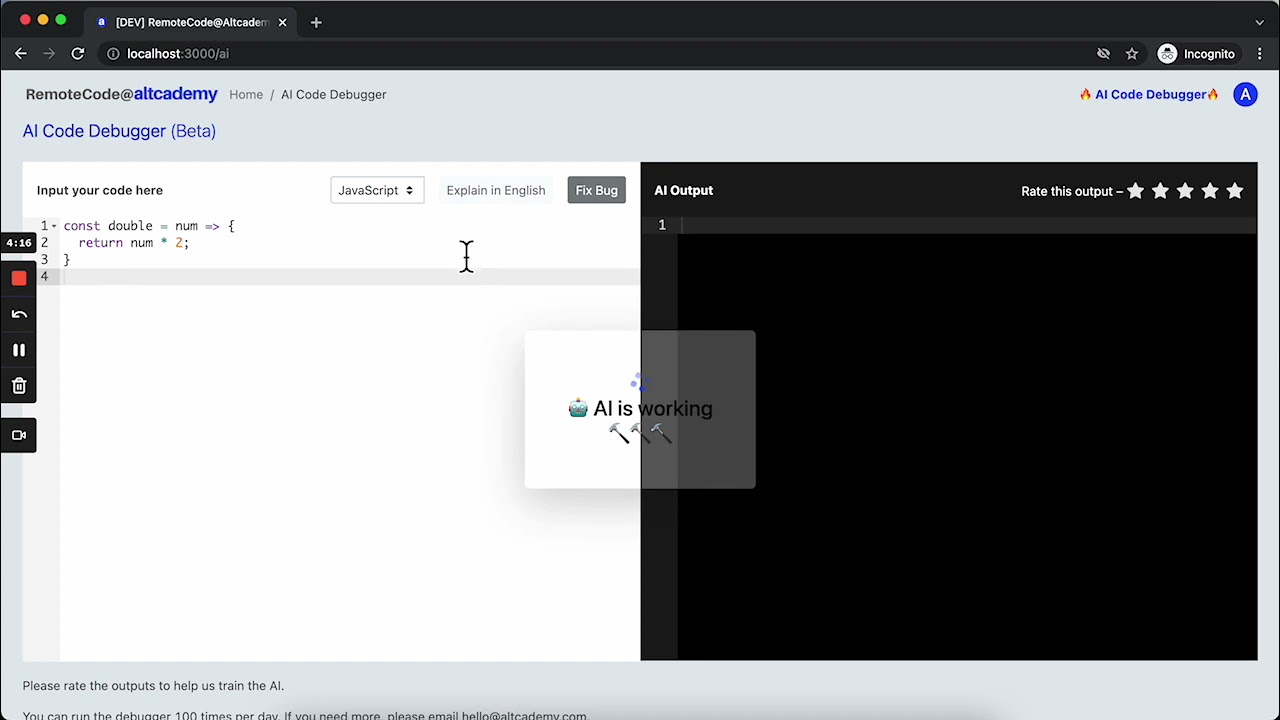Bookmark page with the star icon
Viewport: 1280px width, 720px height.
click(x=1132, y=54)
